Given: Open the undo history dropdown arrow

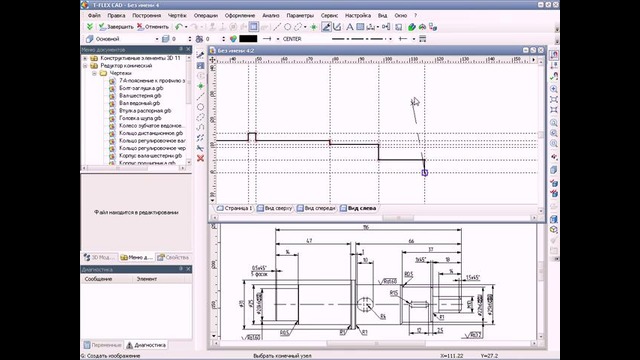Looking at the screenshot, I should [x=186, y=27].
